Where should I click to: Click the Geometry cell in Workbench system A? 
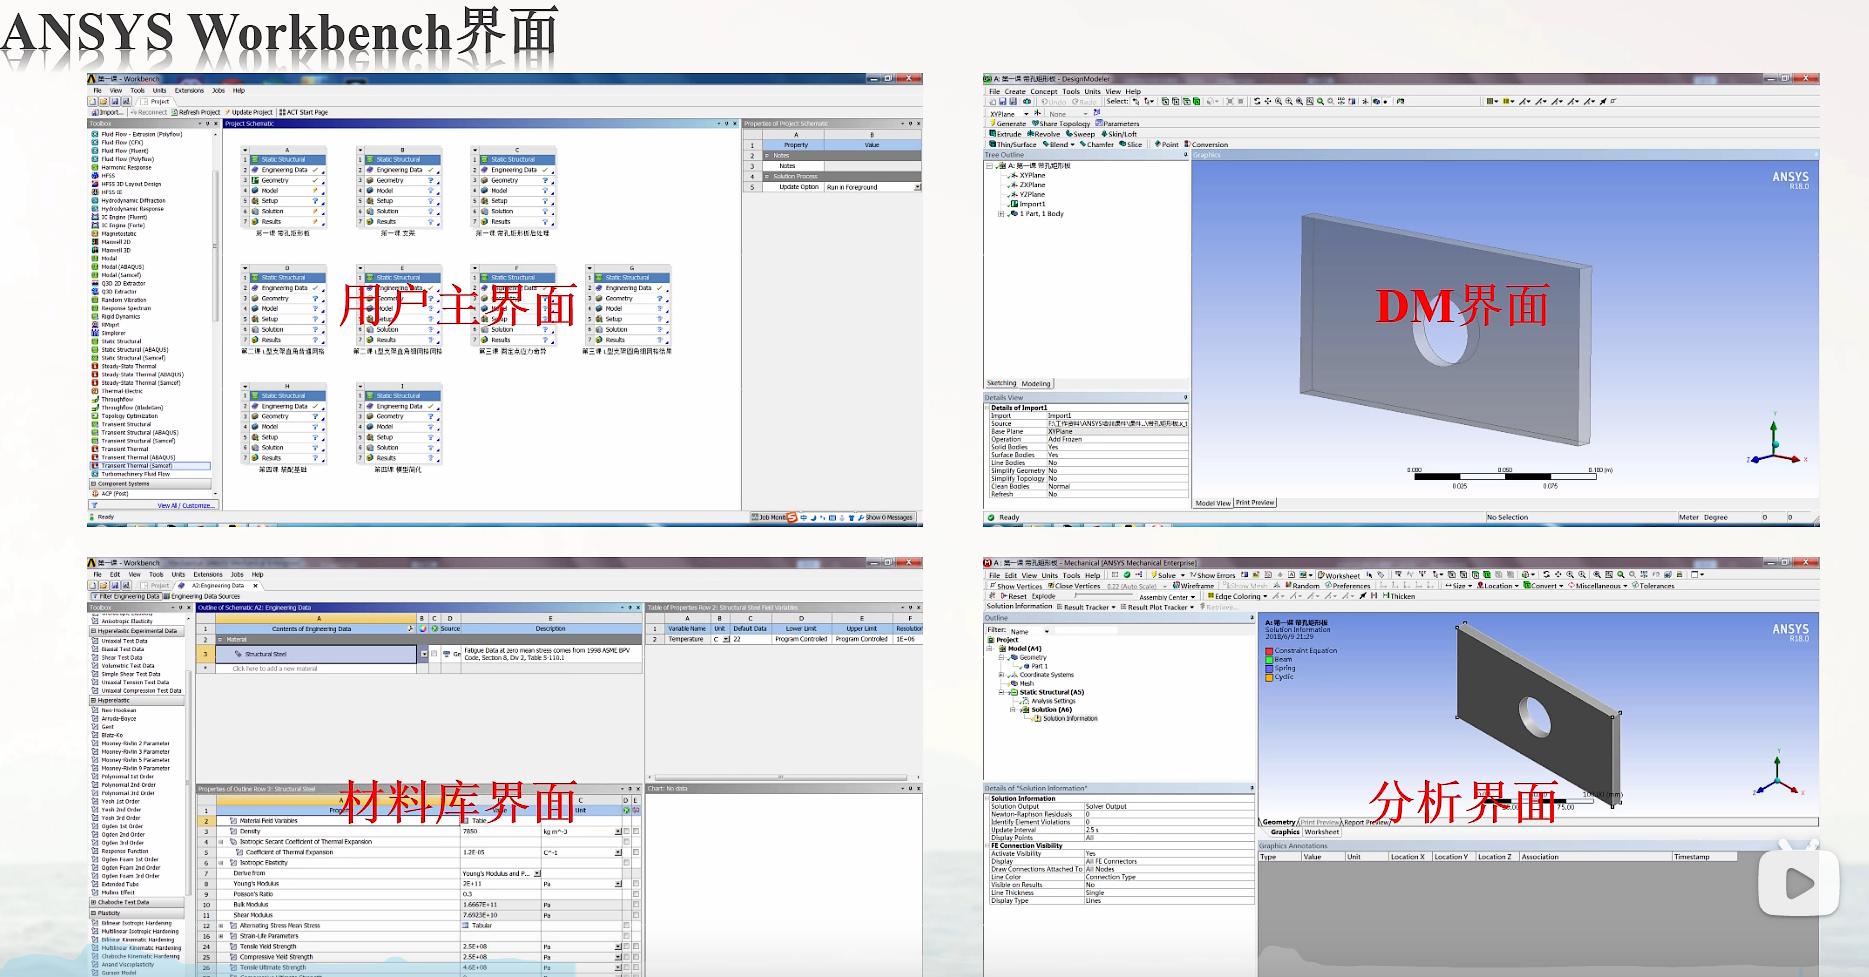tap(288, 180)
